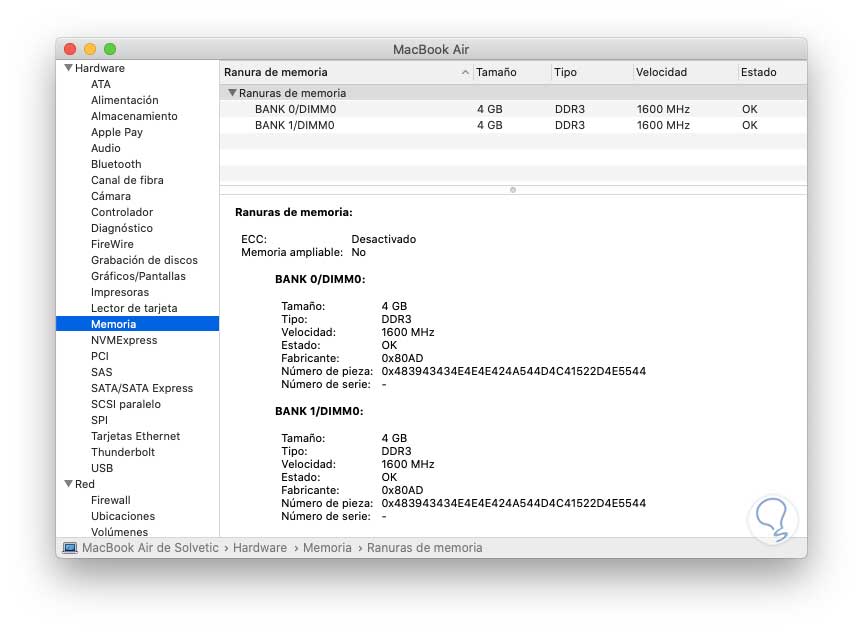Click BANK 1 Número de pieza value
This screenshot has width=863, height=632.
coord(514,503)
